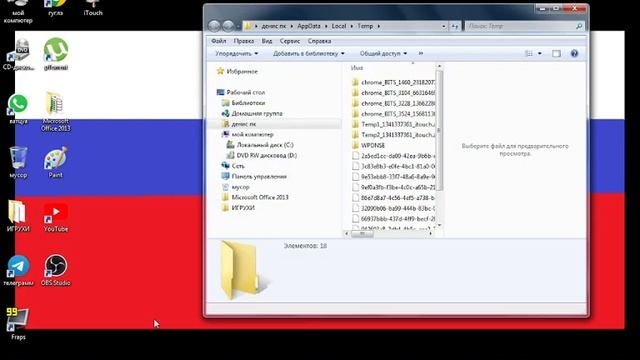Open the YouTube desktop shortcut
The width and height of the screenshot is (640, 360).
(56, 216)
